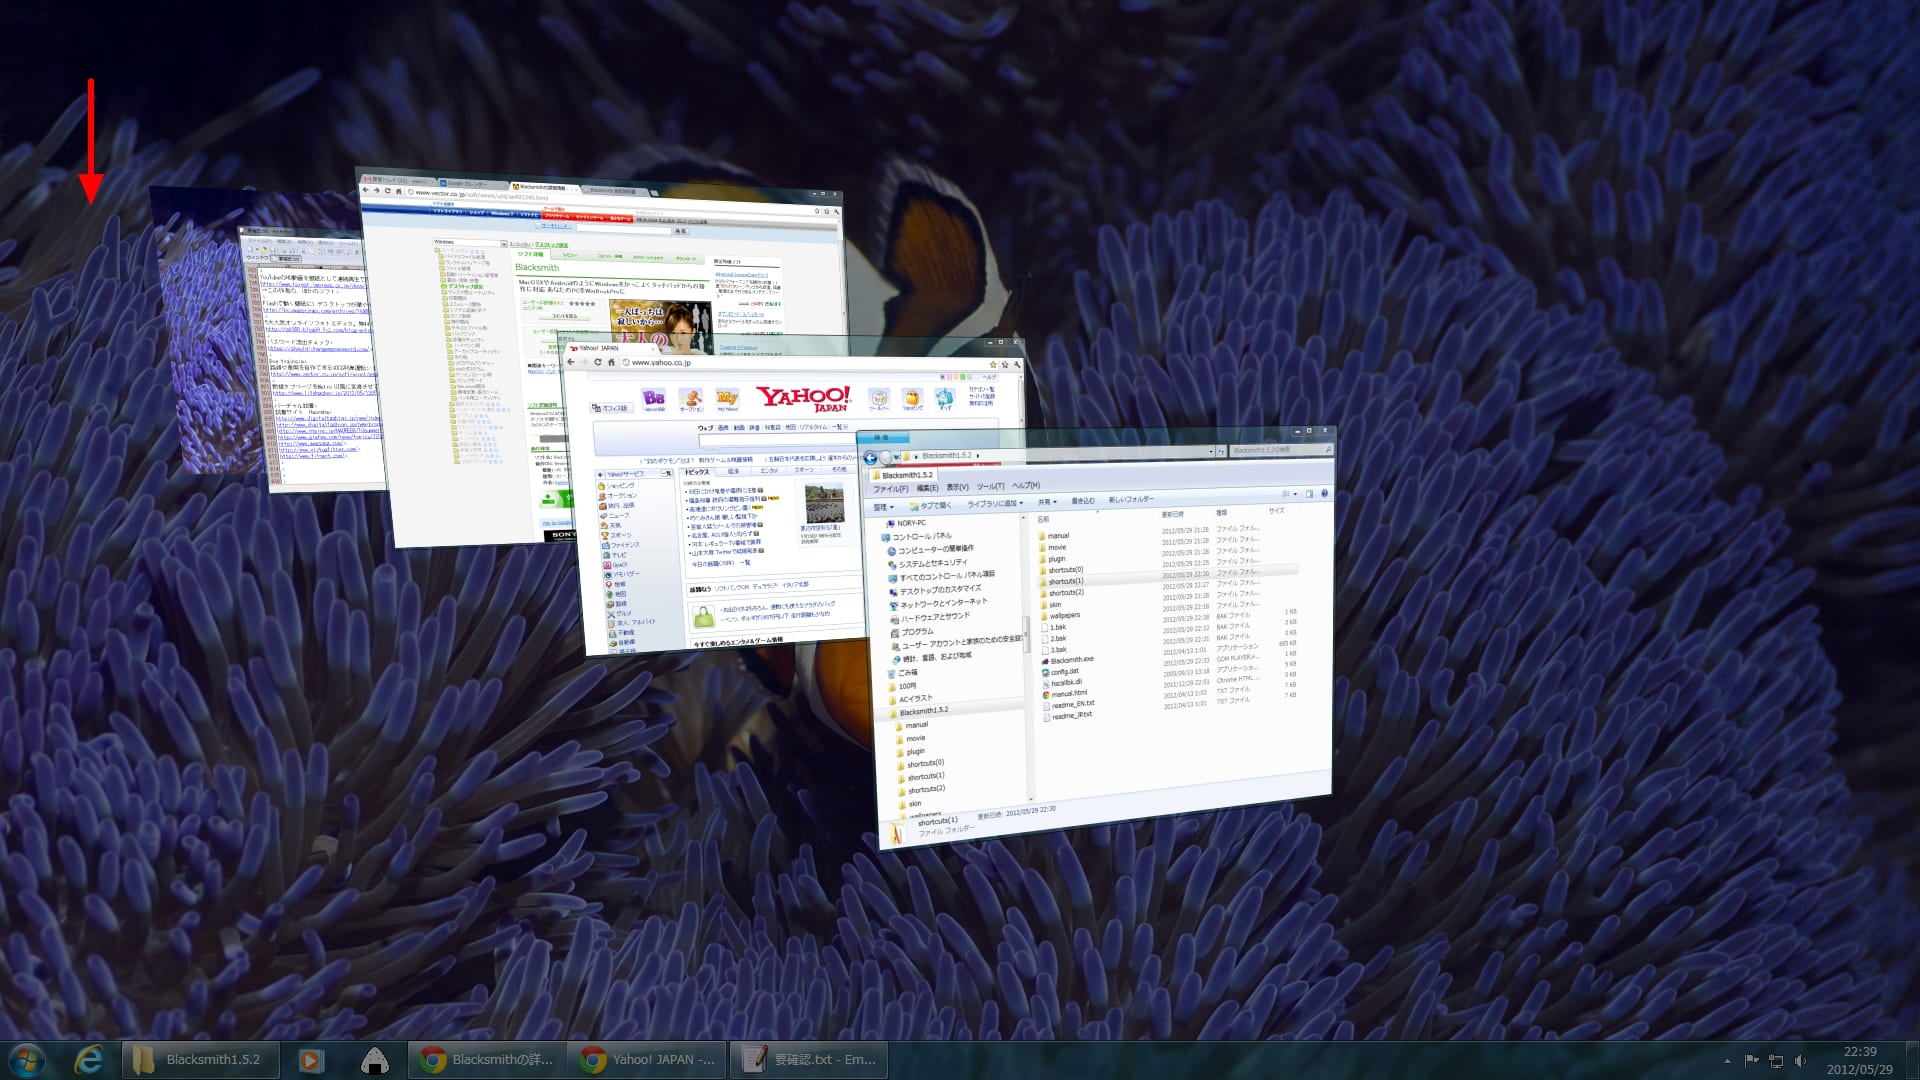1920x1080 pixels.
Task: Click the Explorer help question icon
Action: [x=1324, y=494]
